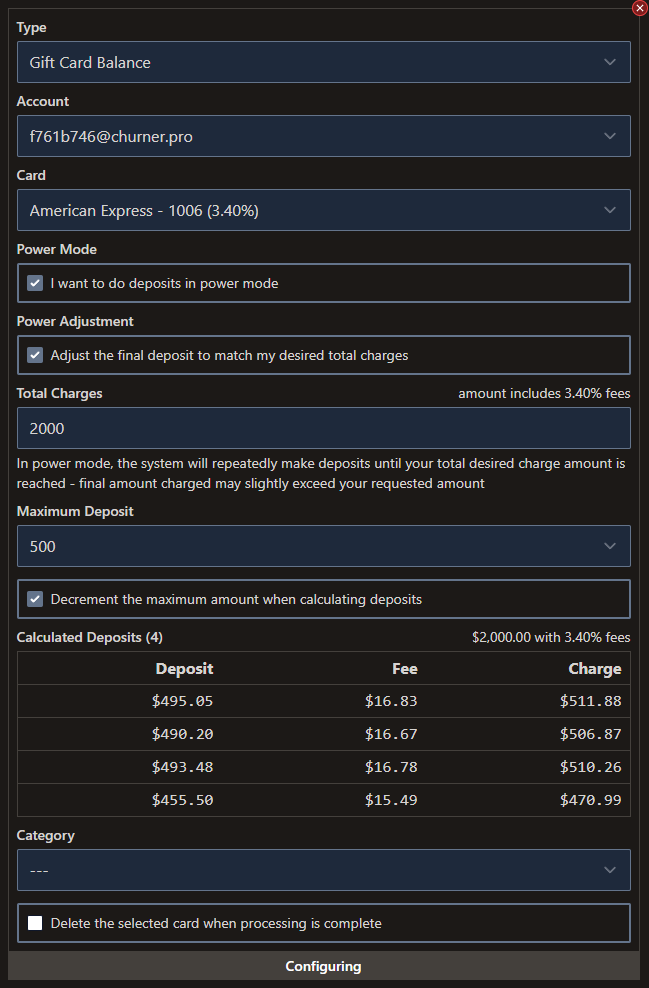Viewport: 649px width, 988px height.
Task: Open the Category dropdown
Action: pos(323,870)
